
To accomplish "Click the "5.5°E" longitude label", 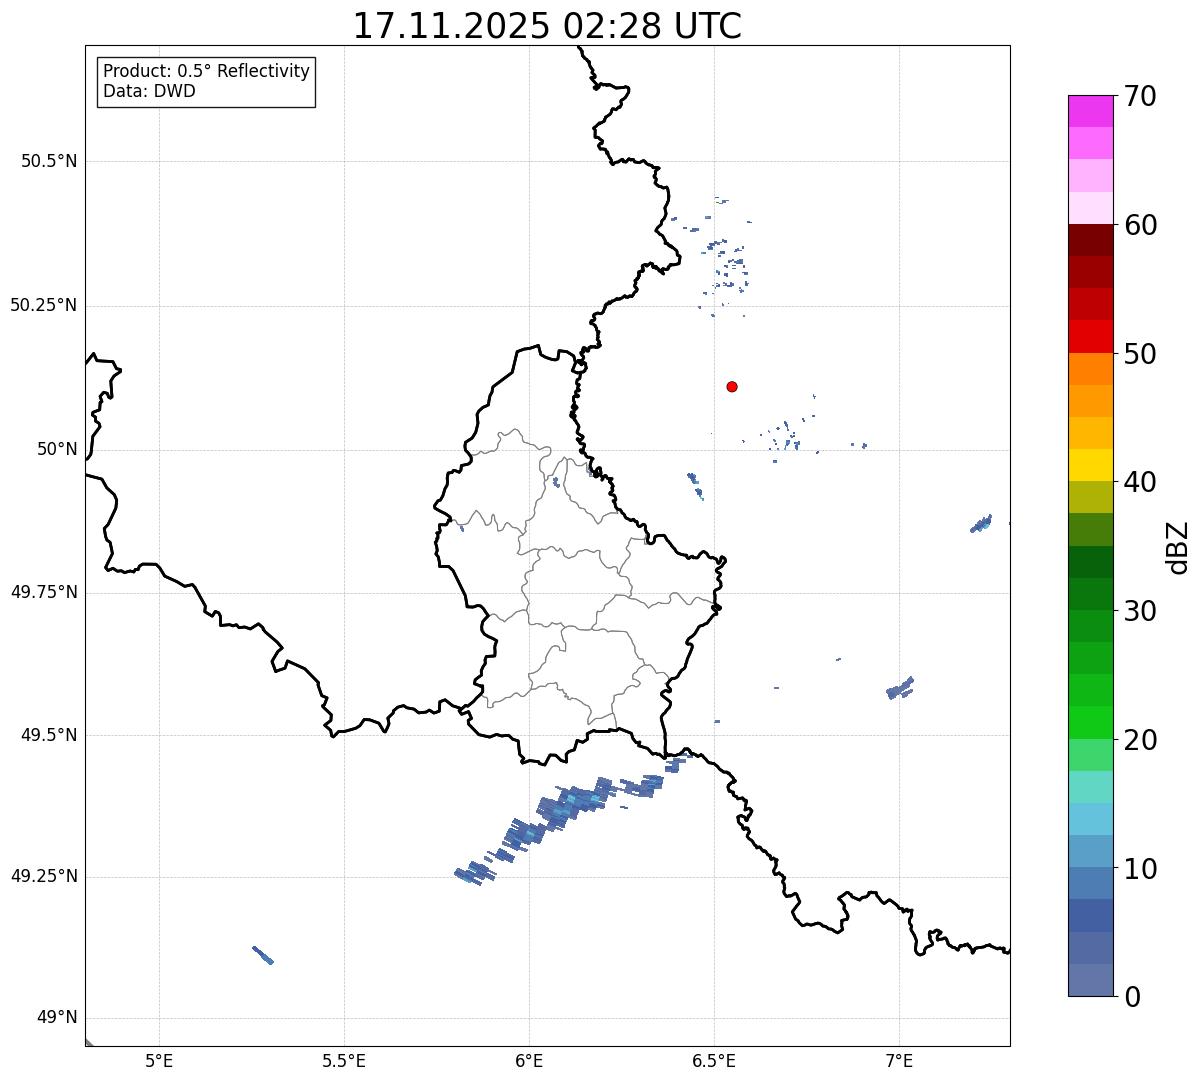I will pos(344,1060).
